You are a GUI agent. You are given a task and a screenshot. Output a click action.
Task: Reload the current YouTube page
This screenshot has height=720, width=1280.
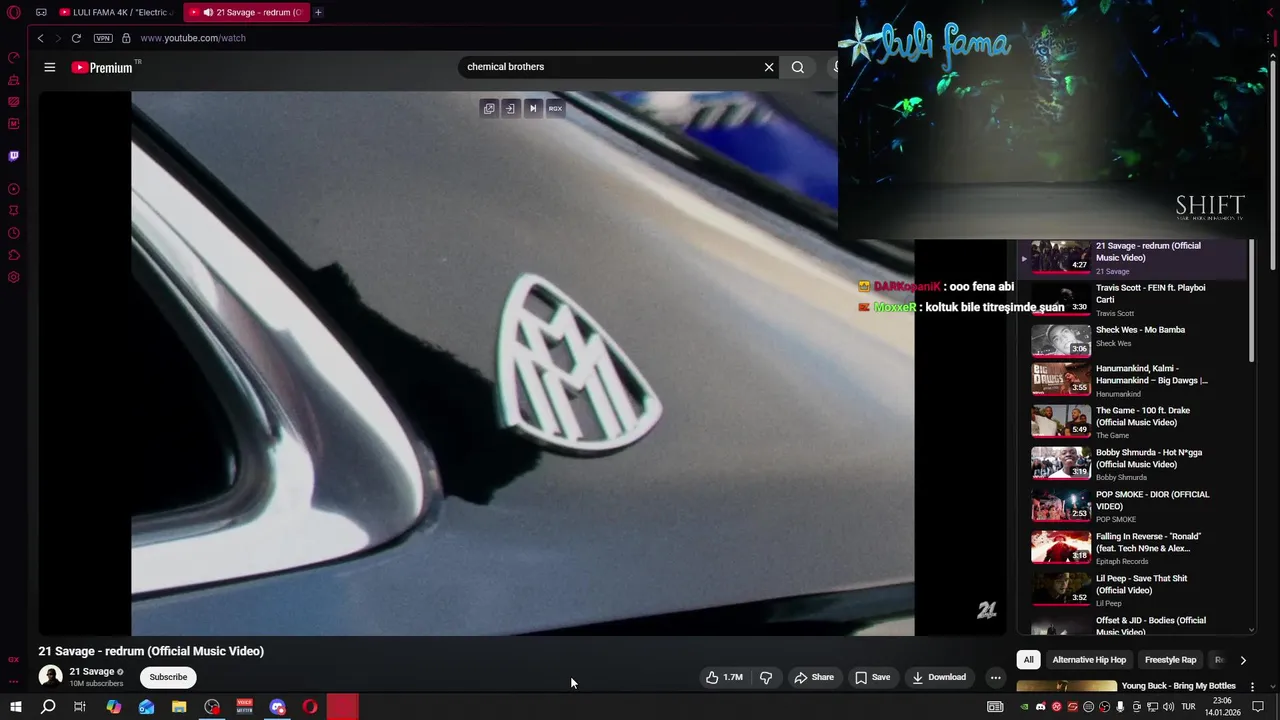(76, 38)
